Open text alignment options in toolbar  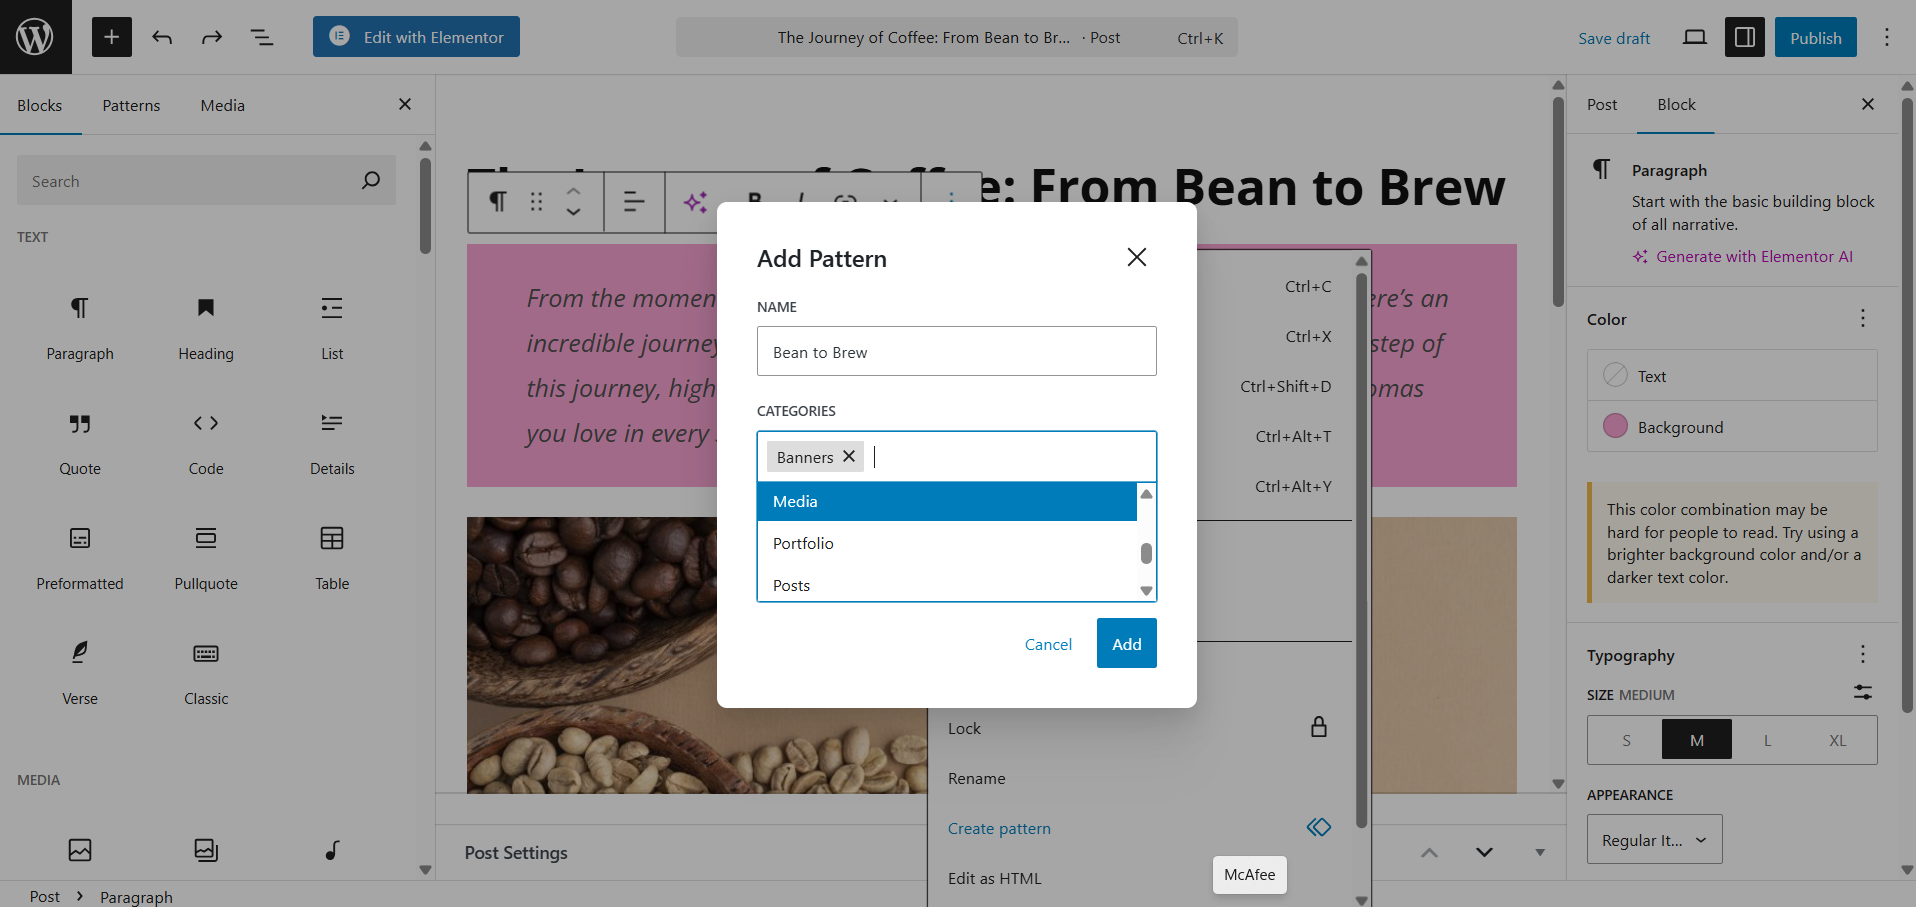pos(634,202)
